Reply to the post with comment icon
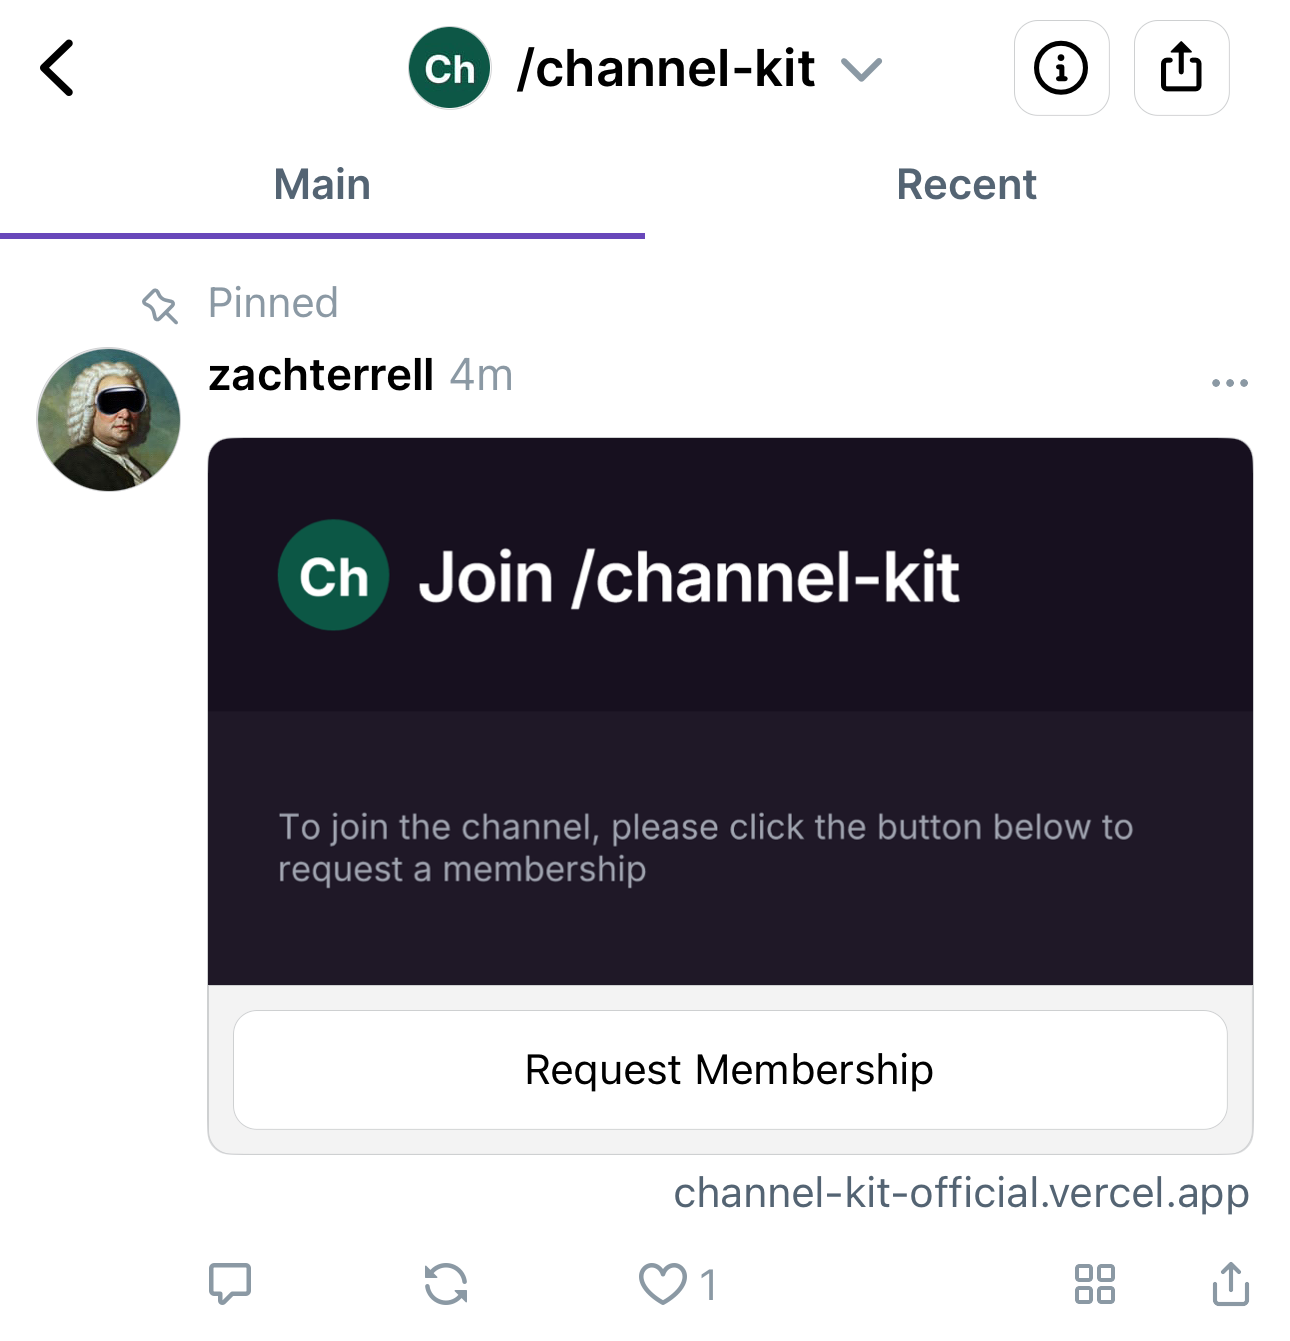This screenshot has width=1290, height=1341. 230,1284
